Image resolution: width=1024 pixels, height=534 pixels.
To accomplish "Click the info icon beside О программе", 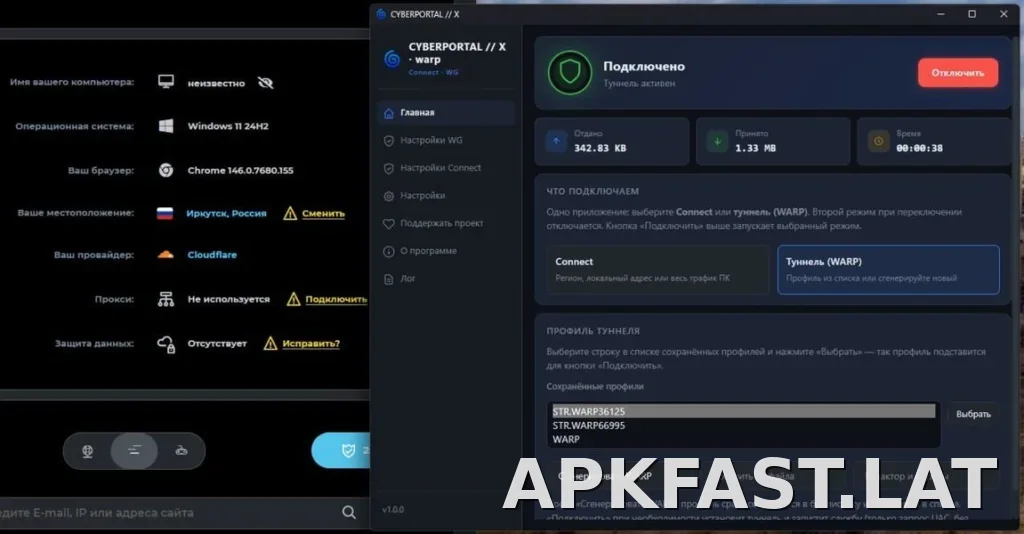I will tap(389, 251).
